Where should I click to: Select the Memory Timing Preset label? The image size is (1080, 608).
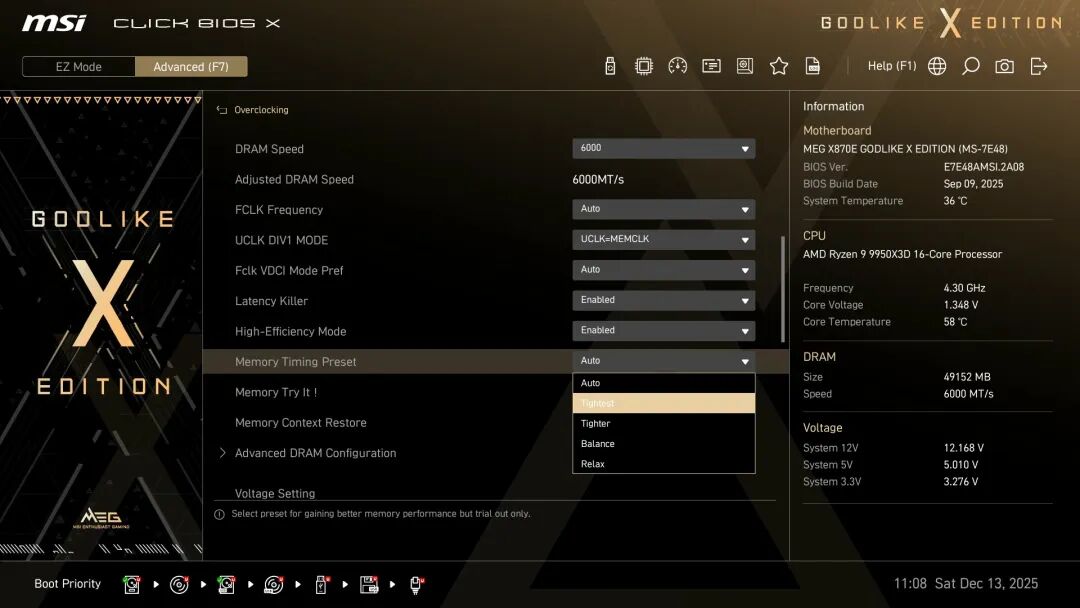[295, 361]
